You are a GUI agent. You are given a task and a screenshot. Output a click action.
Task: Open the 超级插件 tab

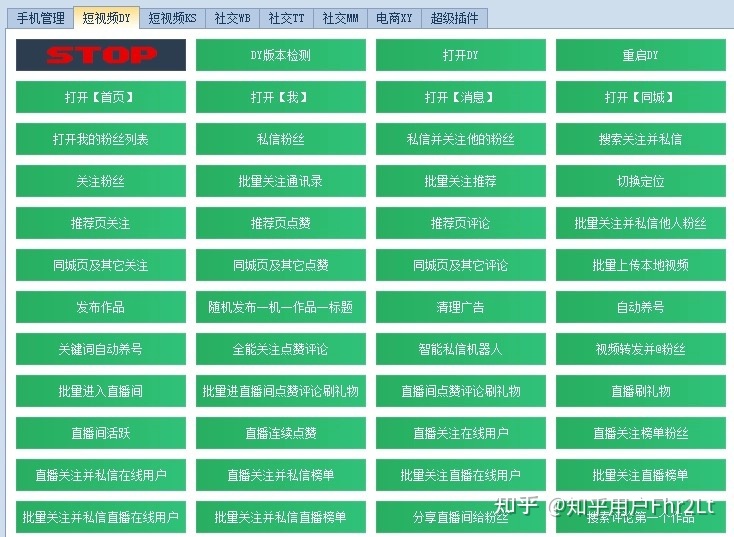coord(454,18)
